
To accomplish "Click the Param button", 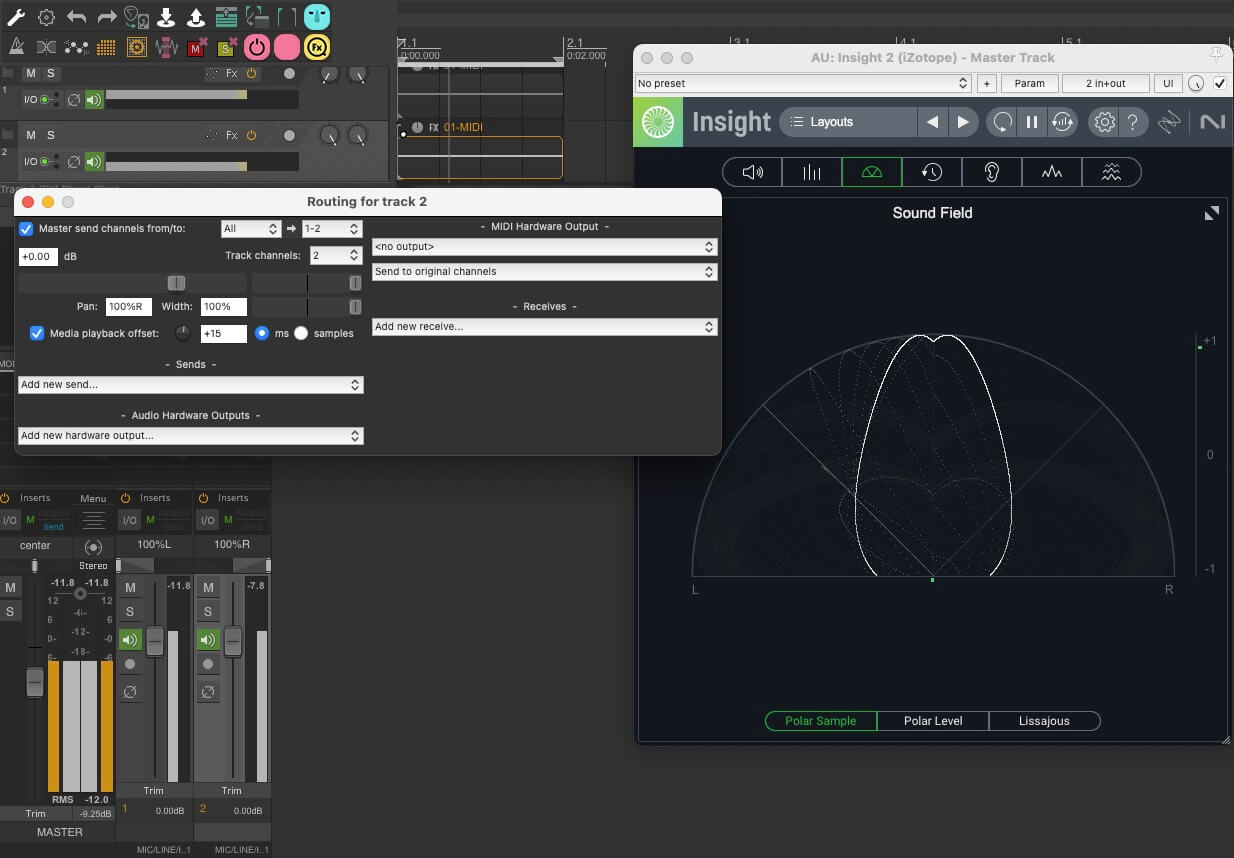I will coord(1029,84).
